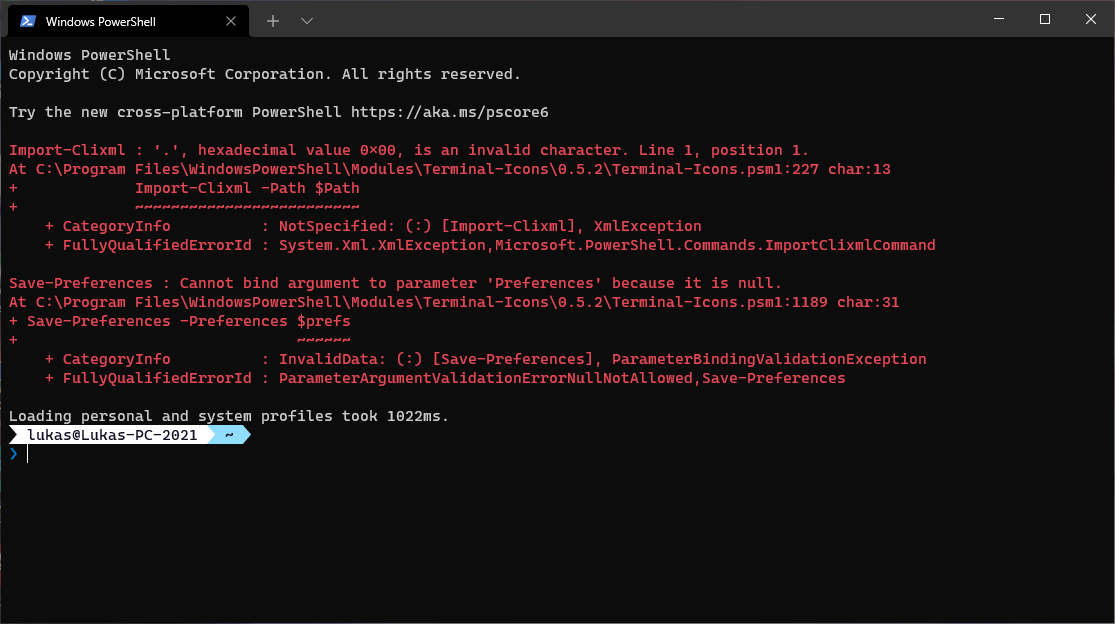Viewport: 1115px width, 624px height.
Task: Click the tilde error marker under Preferences
Action: pos(323,340)
